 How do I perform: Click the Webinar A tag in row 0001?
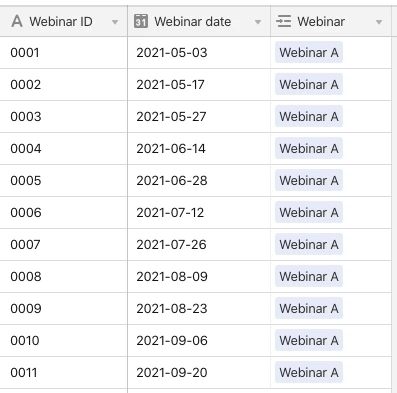[309, 53]
